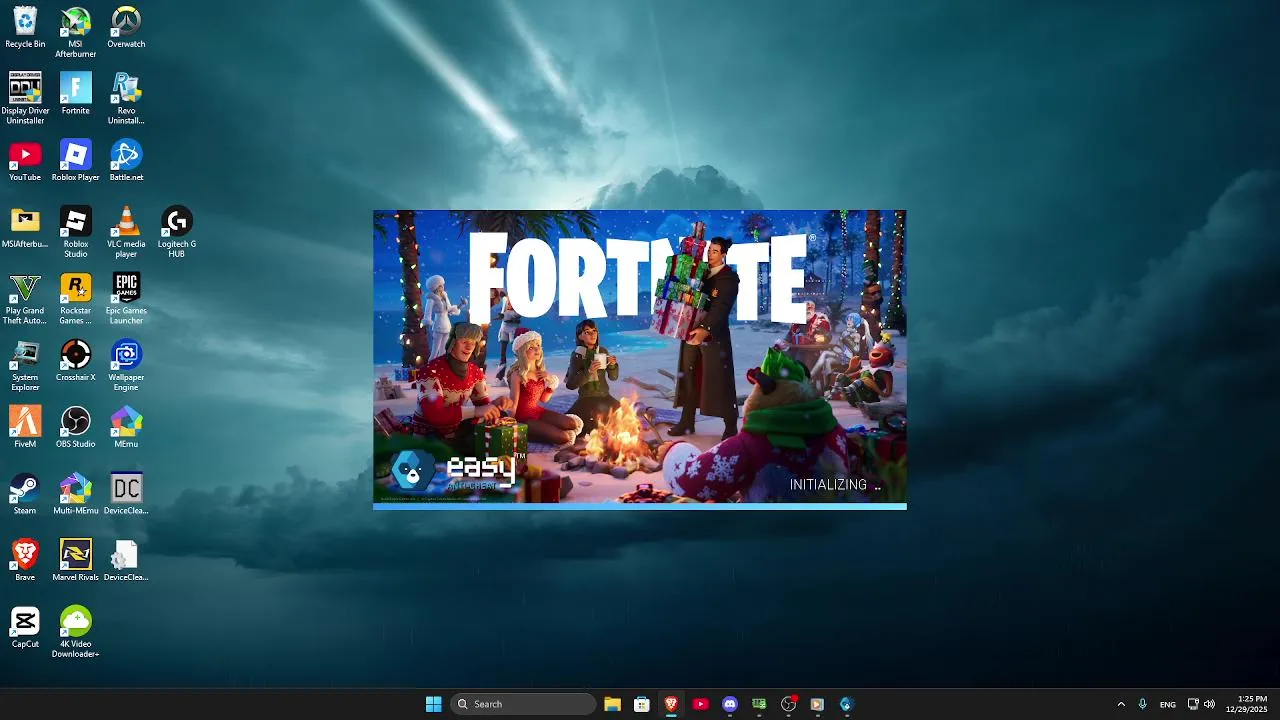Select DeviceClea... icon with DC logo
The image size is (1280, 720).
[126, 494]
